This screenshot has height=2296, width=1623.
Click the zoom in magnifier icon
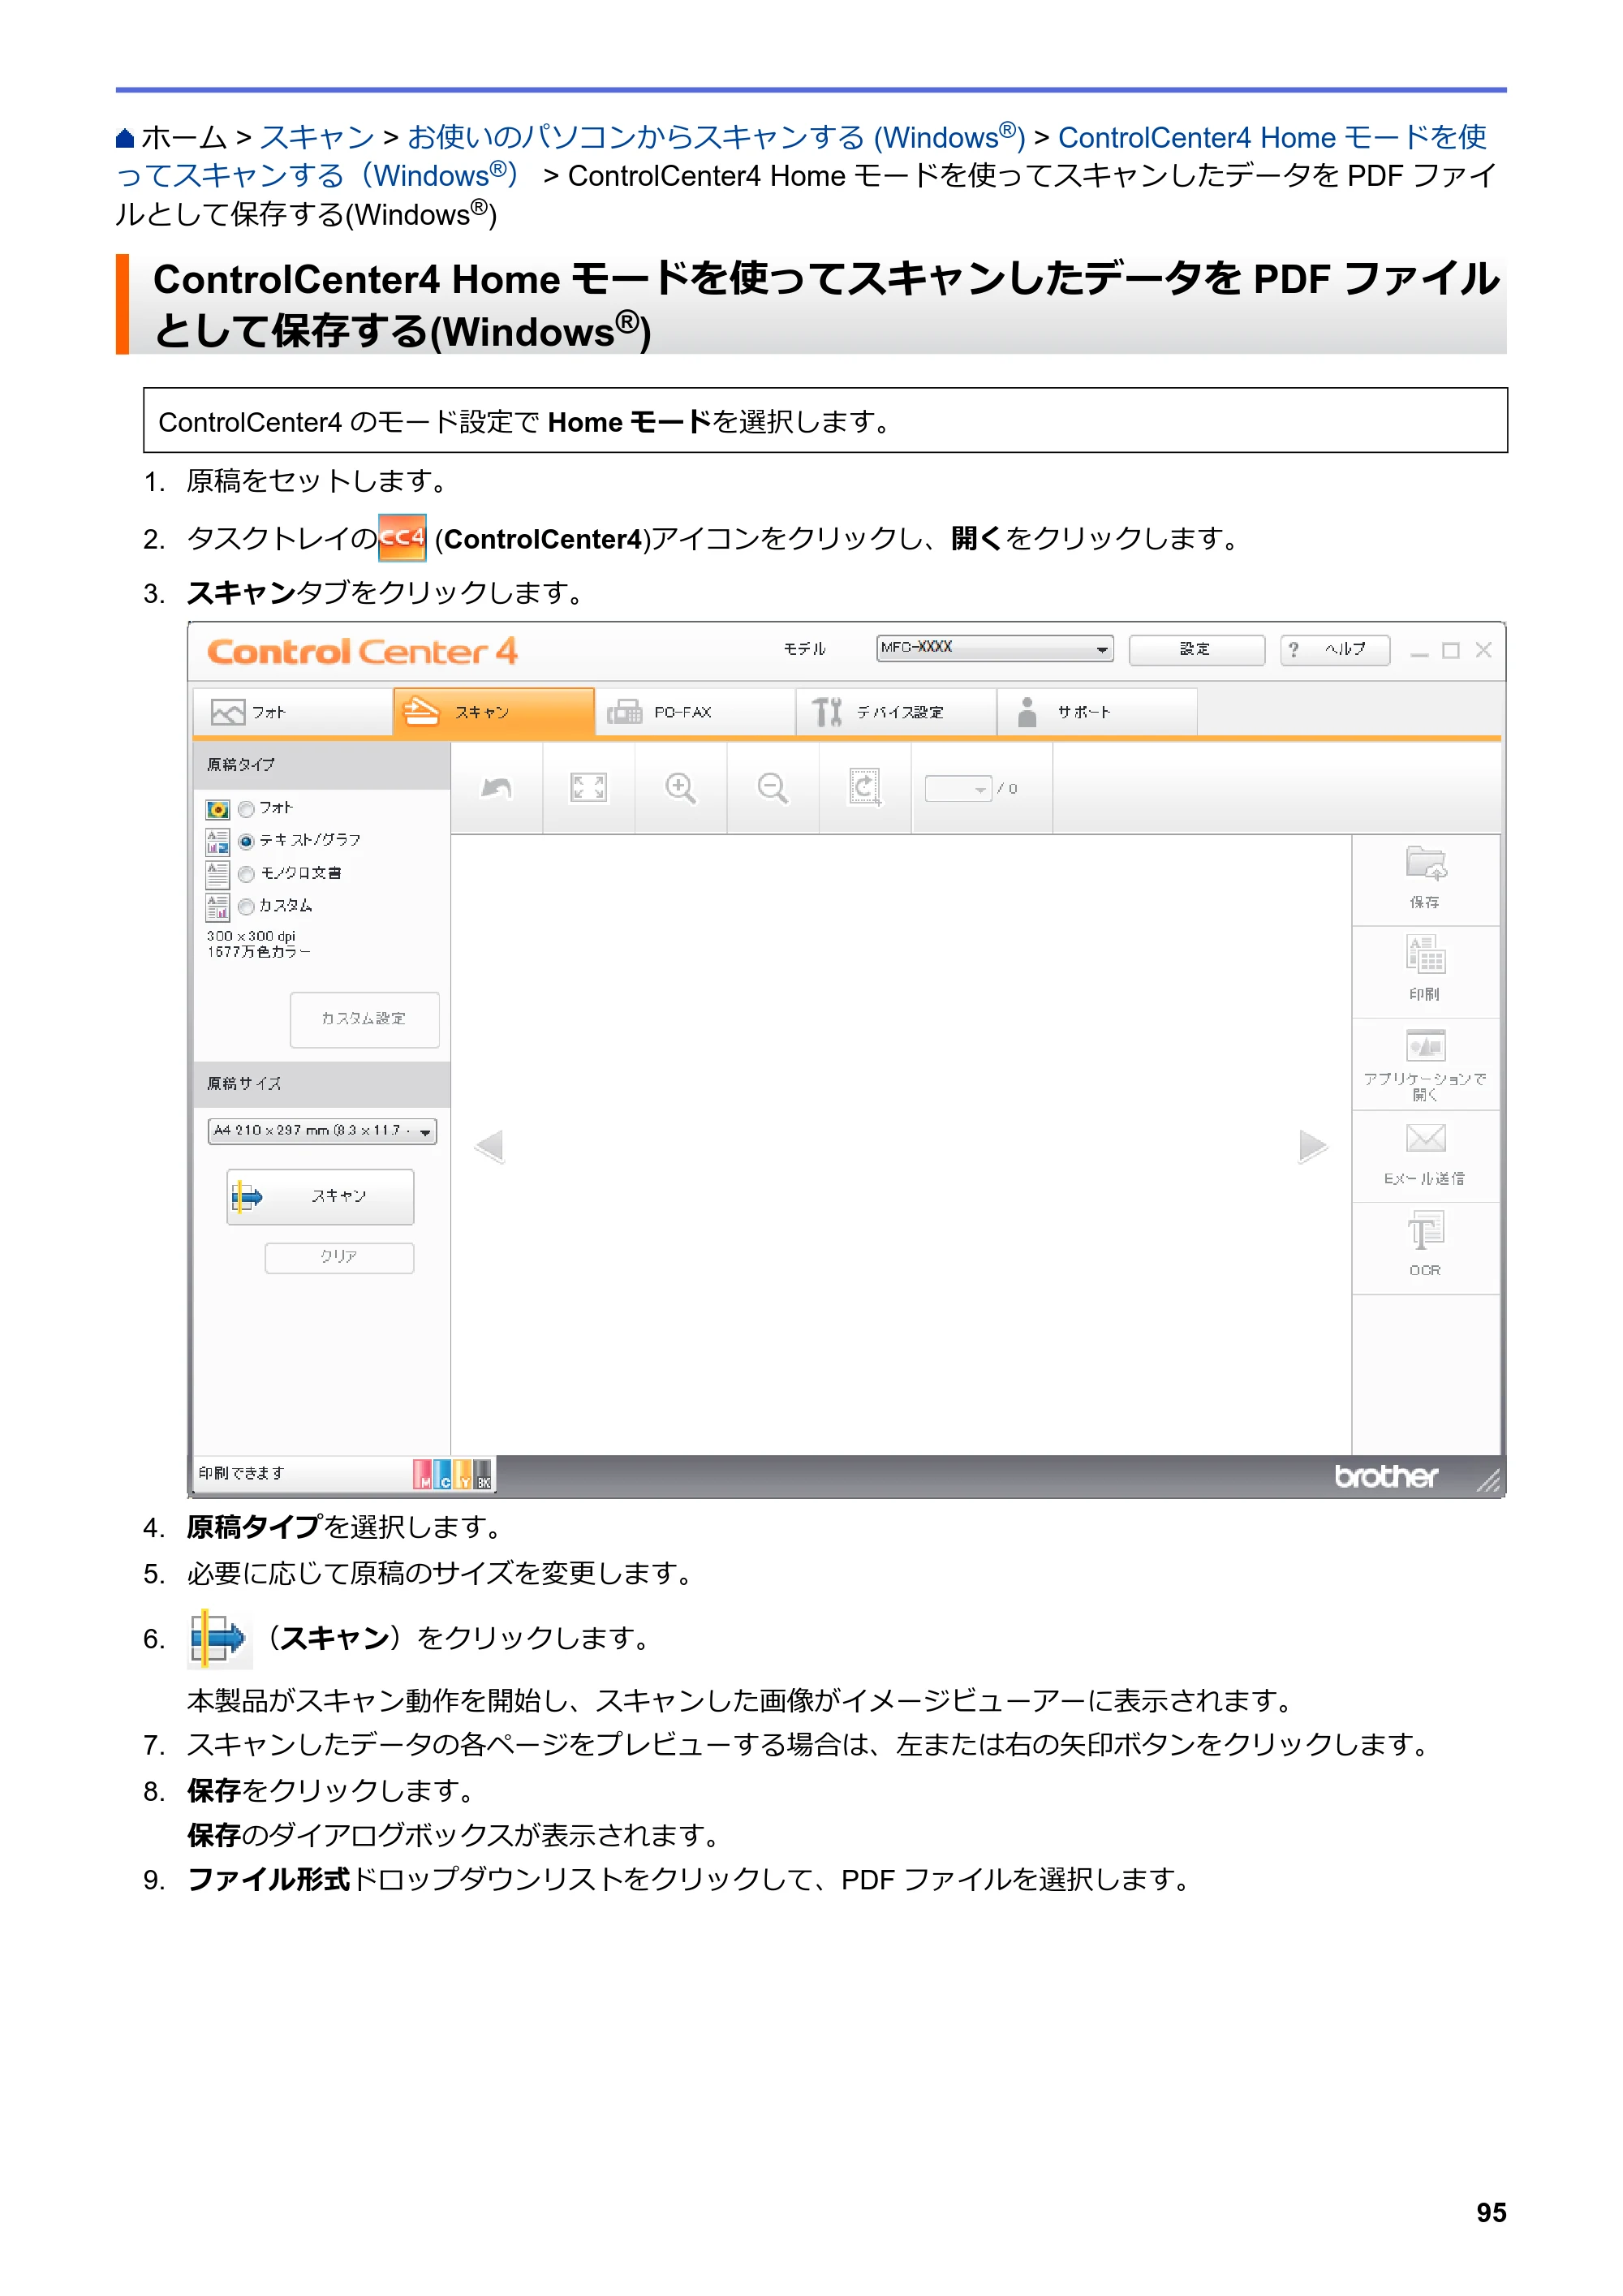tap(680, 788)
